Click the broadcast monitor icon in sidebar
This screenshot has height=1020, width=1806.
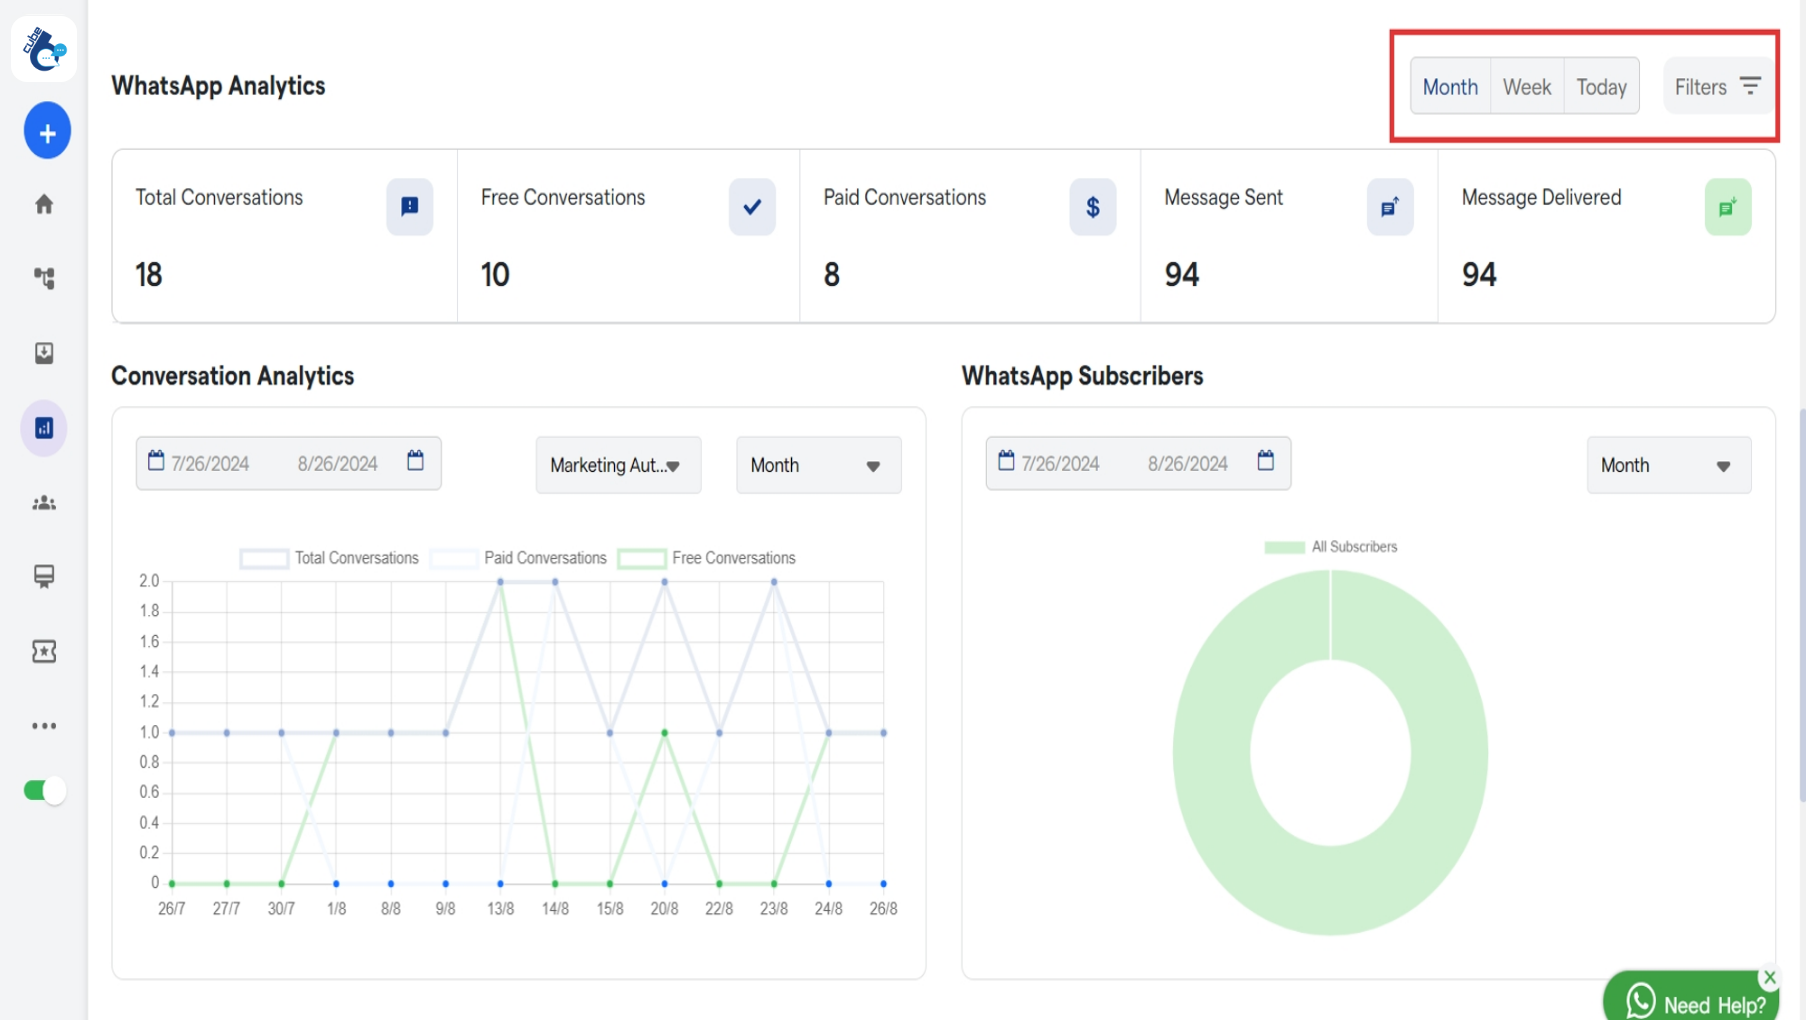pos(44,576)
